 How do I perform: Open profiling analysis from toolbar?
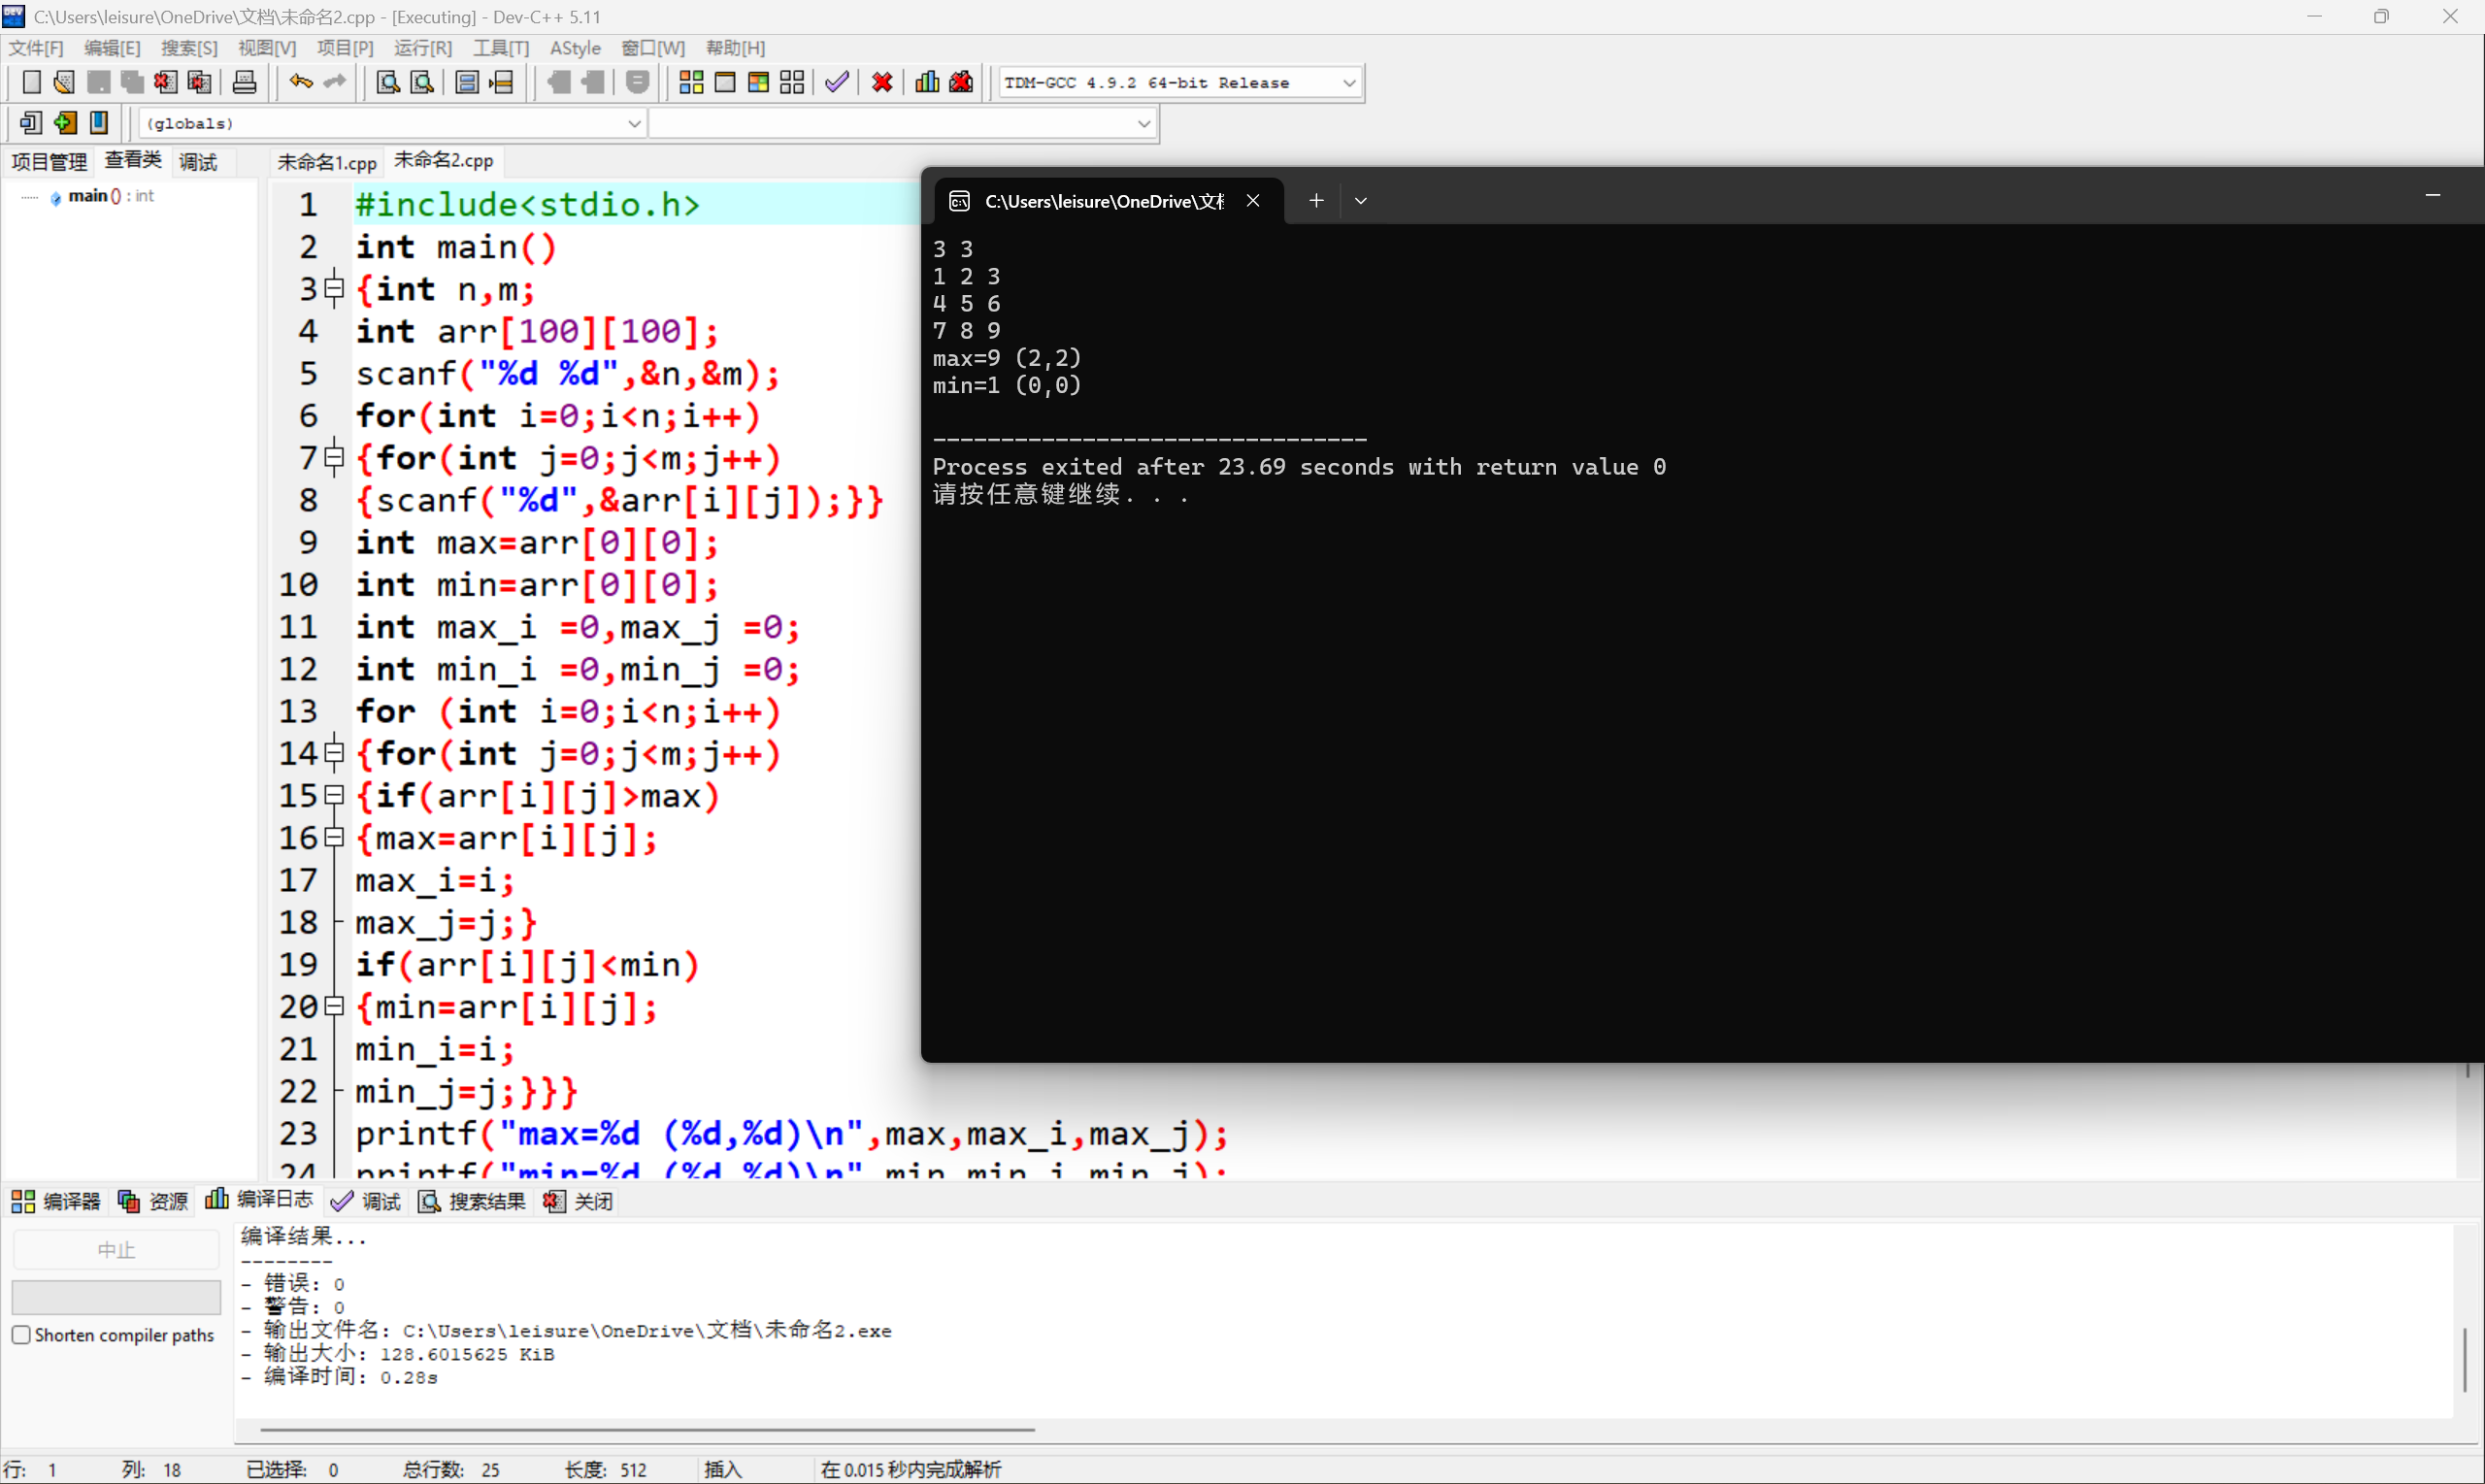click(926, 82)
